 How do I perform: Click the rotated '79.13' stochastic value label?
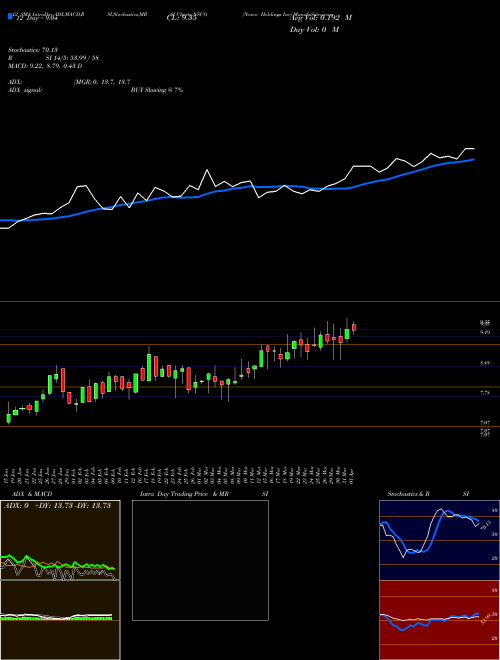click(485, 525)
